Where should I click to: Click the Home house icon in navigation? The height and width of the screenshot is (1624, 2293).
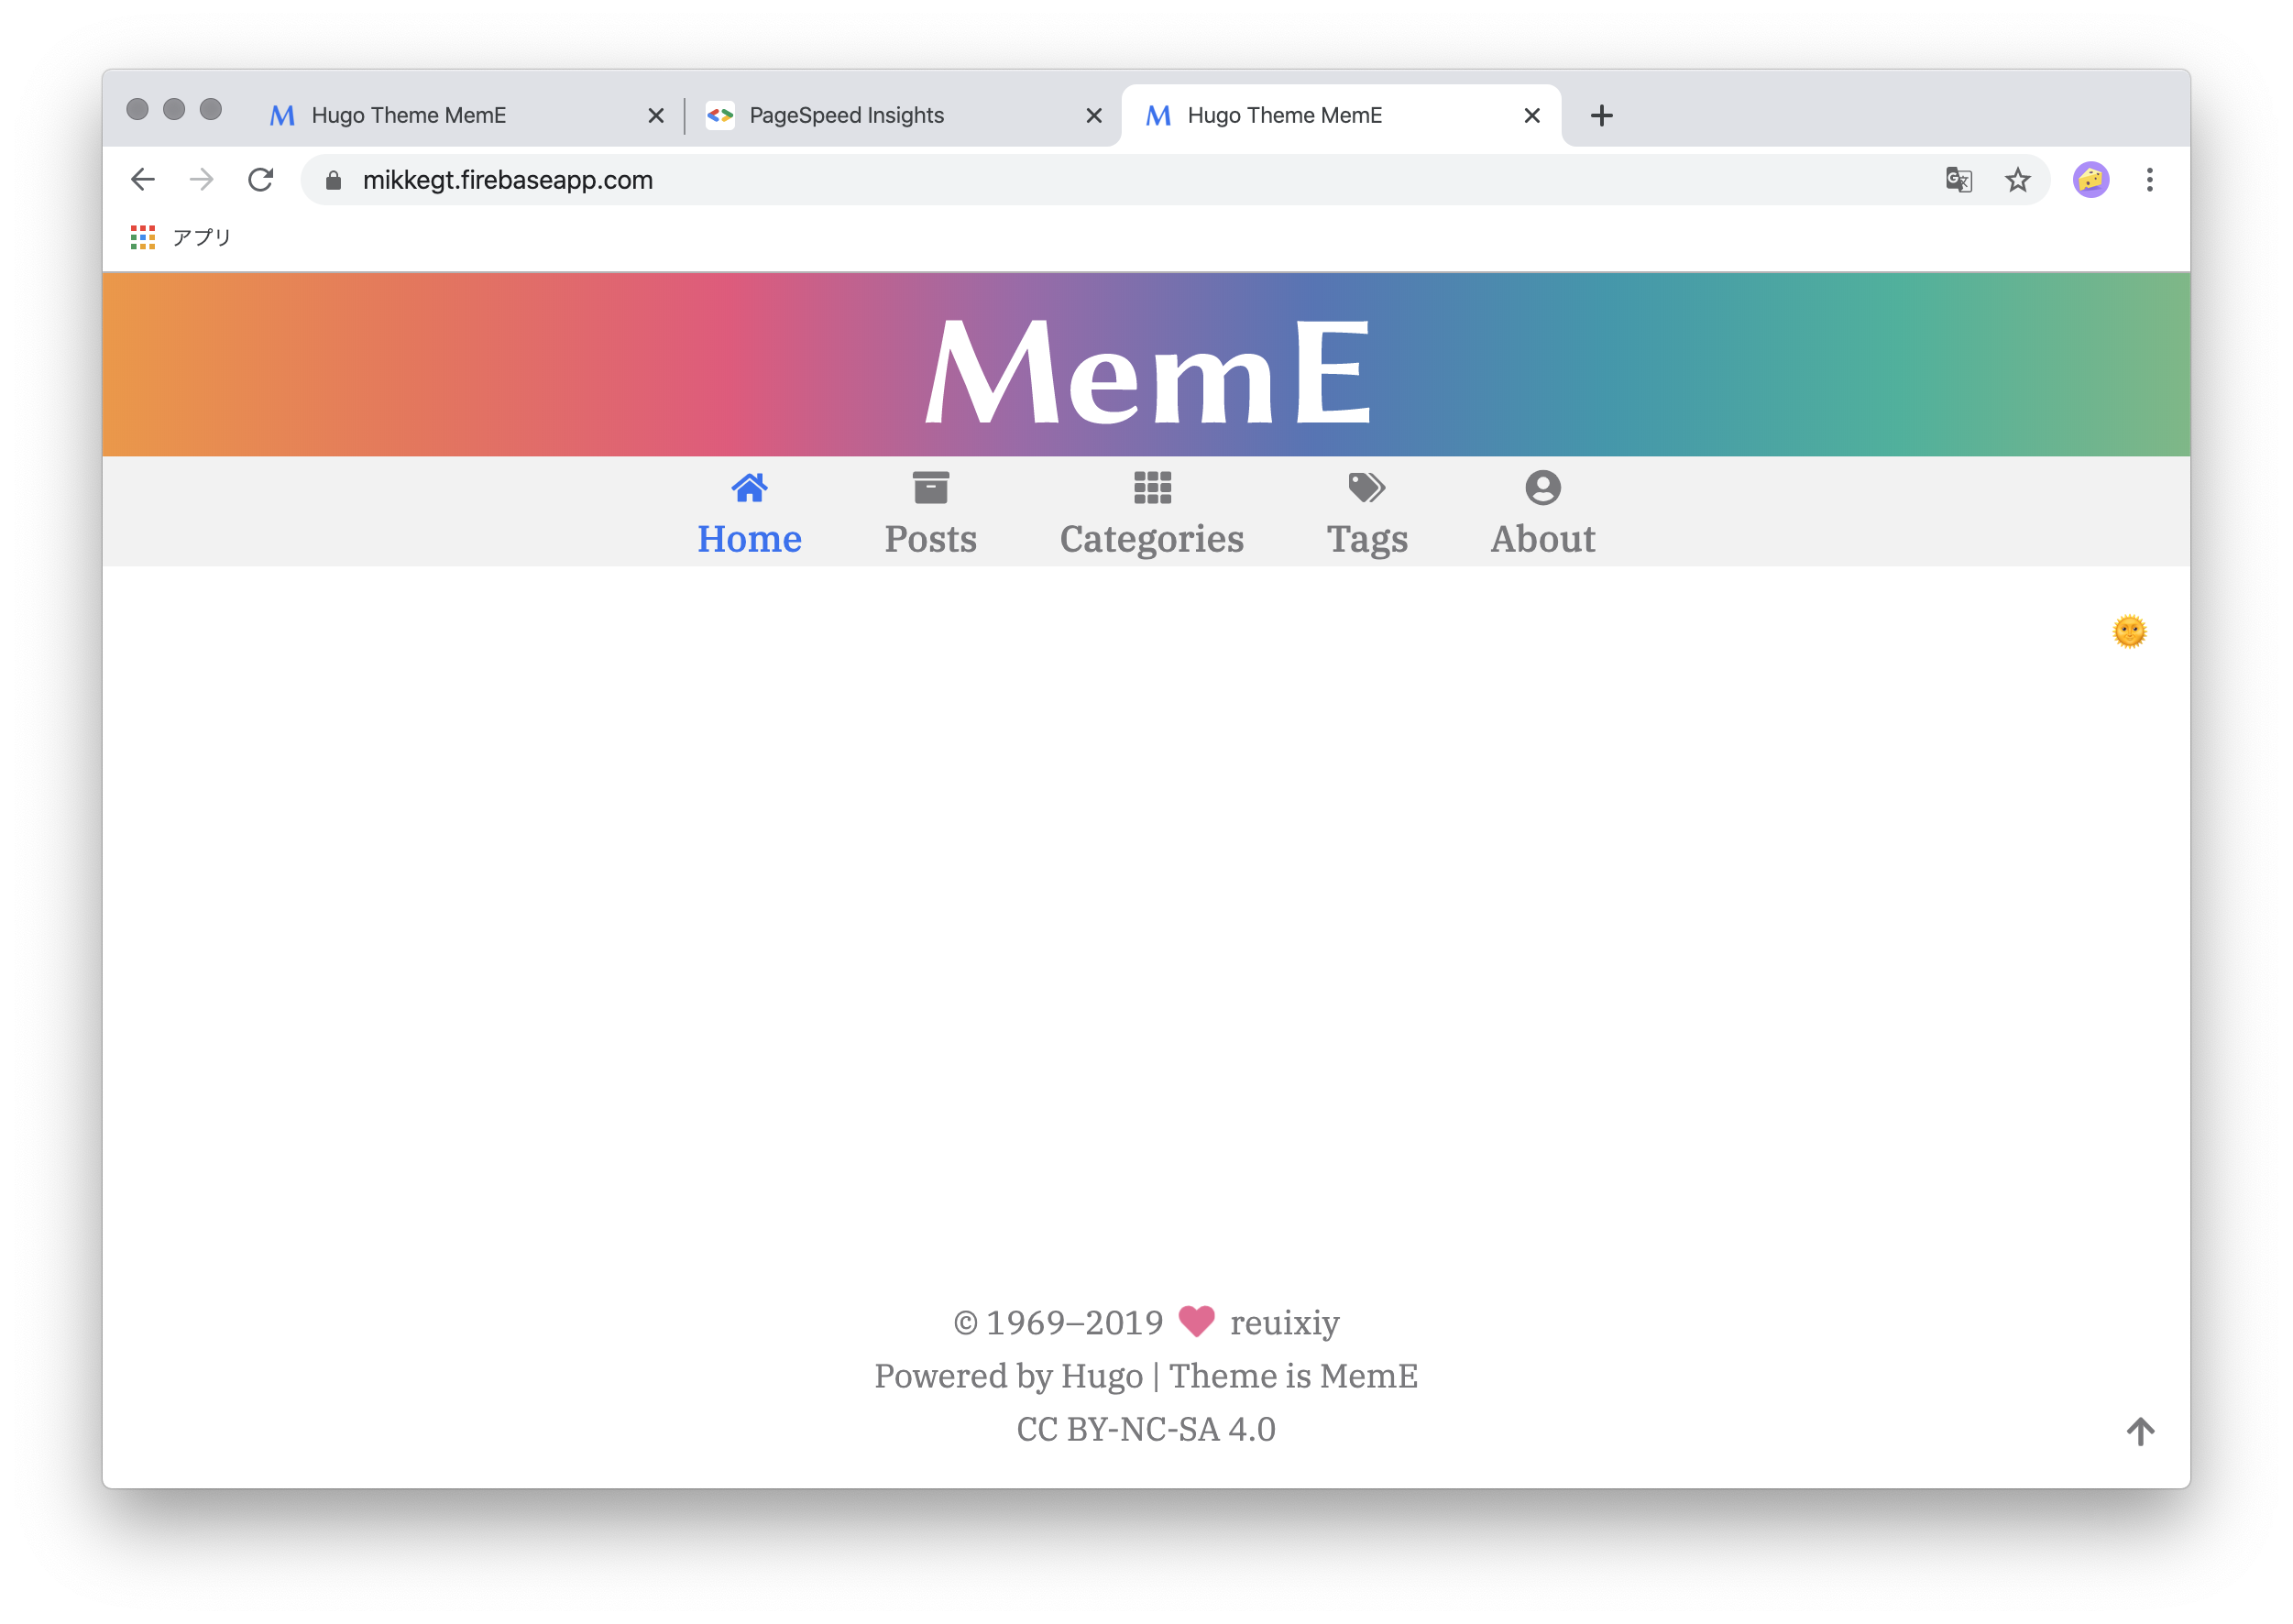749,488
